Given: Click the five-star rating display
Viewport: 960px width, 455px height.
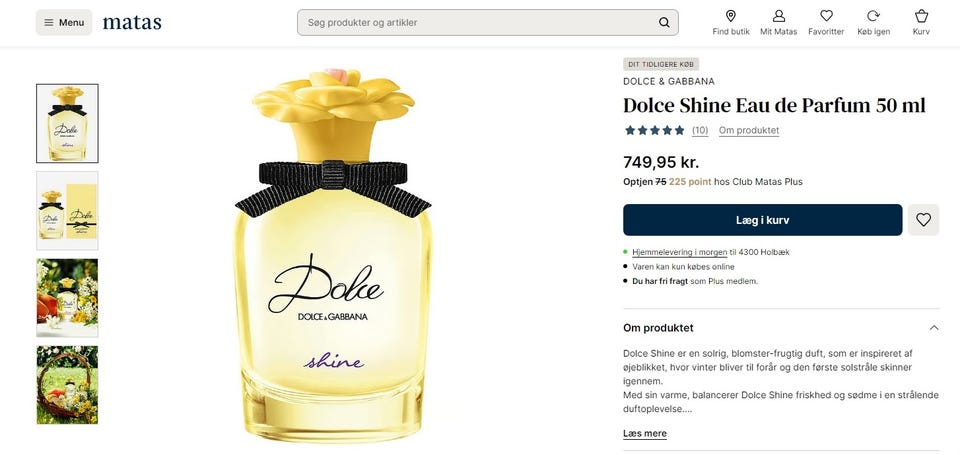Looking at the screenshot, I should (654, 130).
